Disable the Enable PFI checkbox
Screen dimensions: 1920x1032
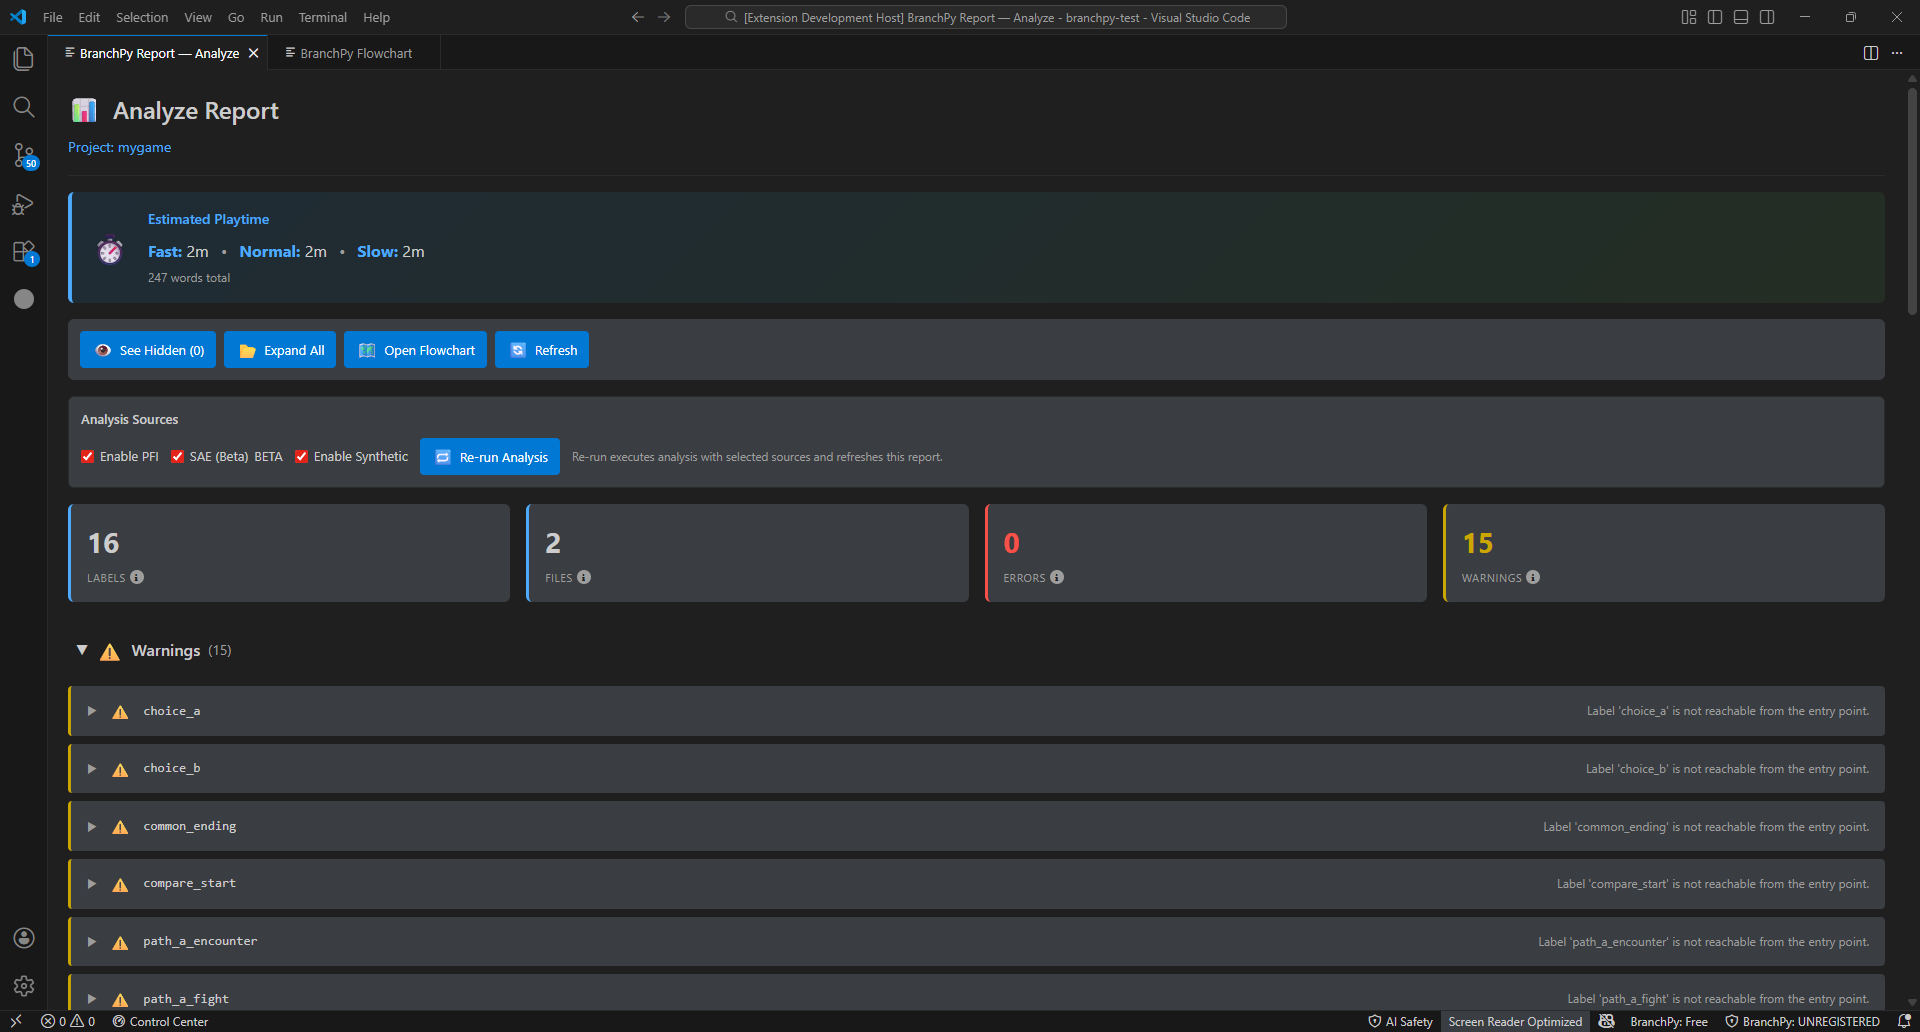point(88,456)
